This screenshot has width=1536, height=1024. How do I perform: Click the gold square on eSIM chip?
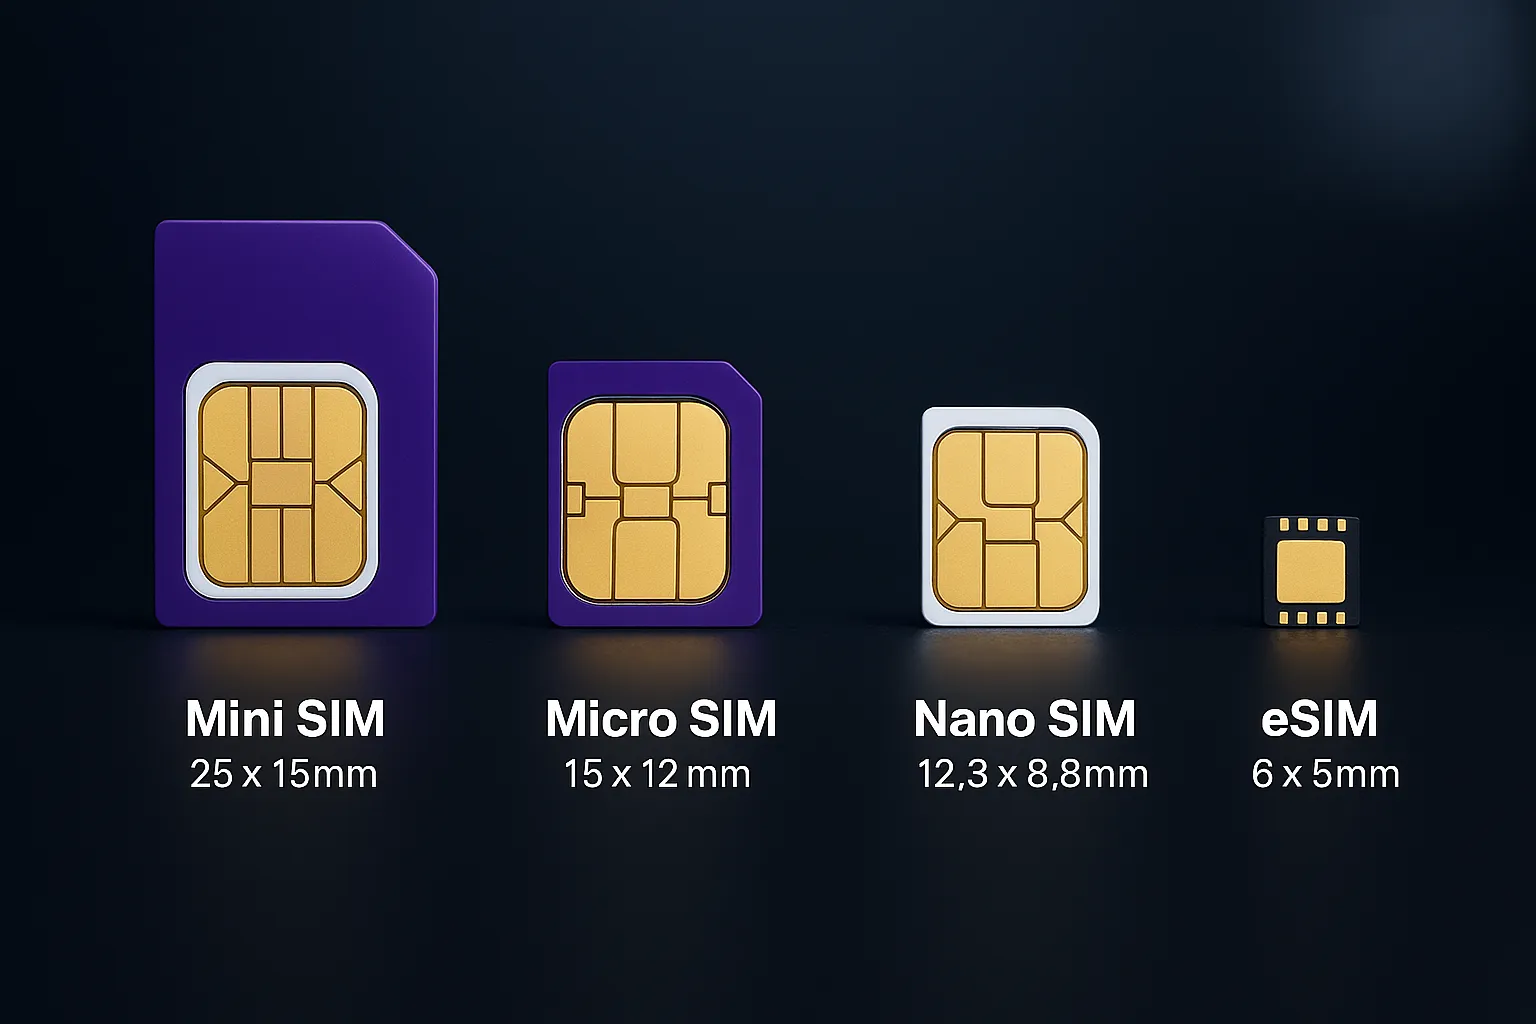coord(1311,571)
